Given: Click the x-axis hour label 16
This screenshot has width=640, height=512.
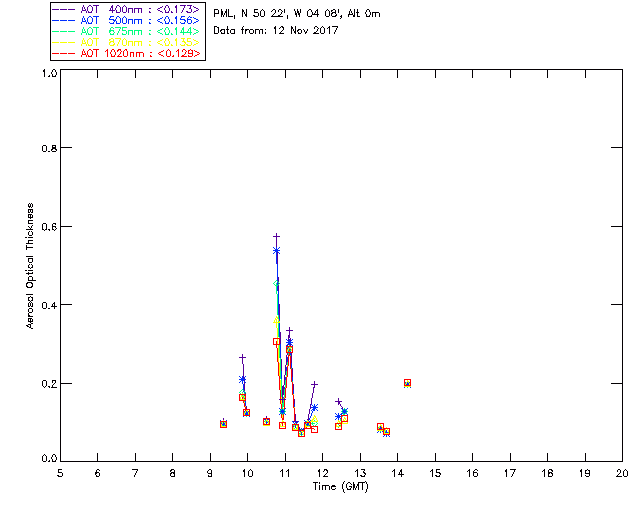Looking at the screenshot, I should tap(472, 473).
